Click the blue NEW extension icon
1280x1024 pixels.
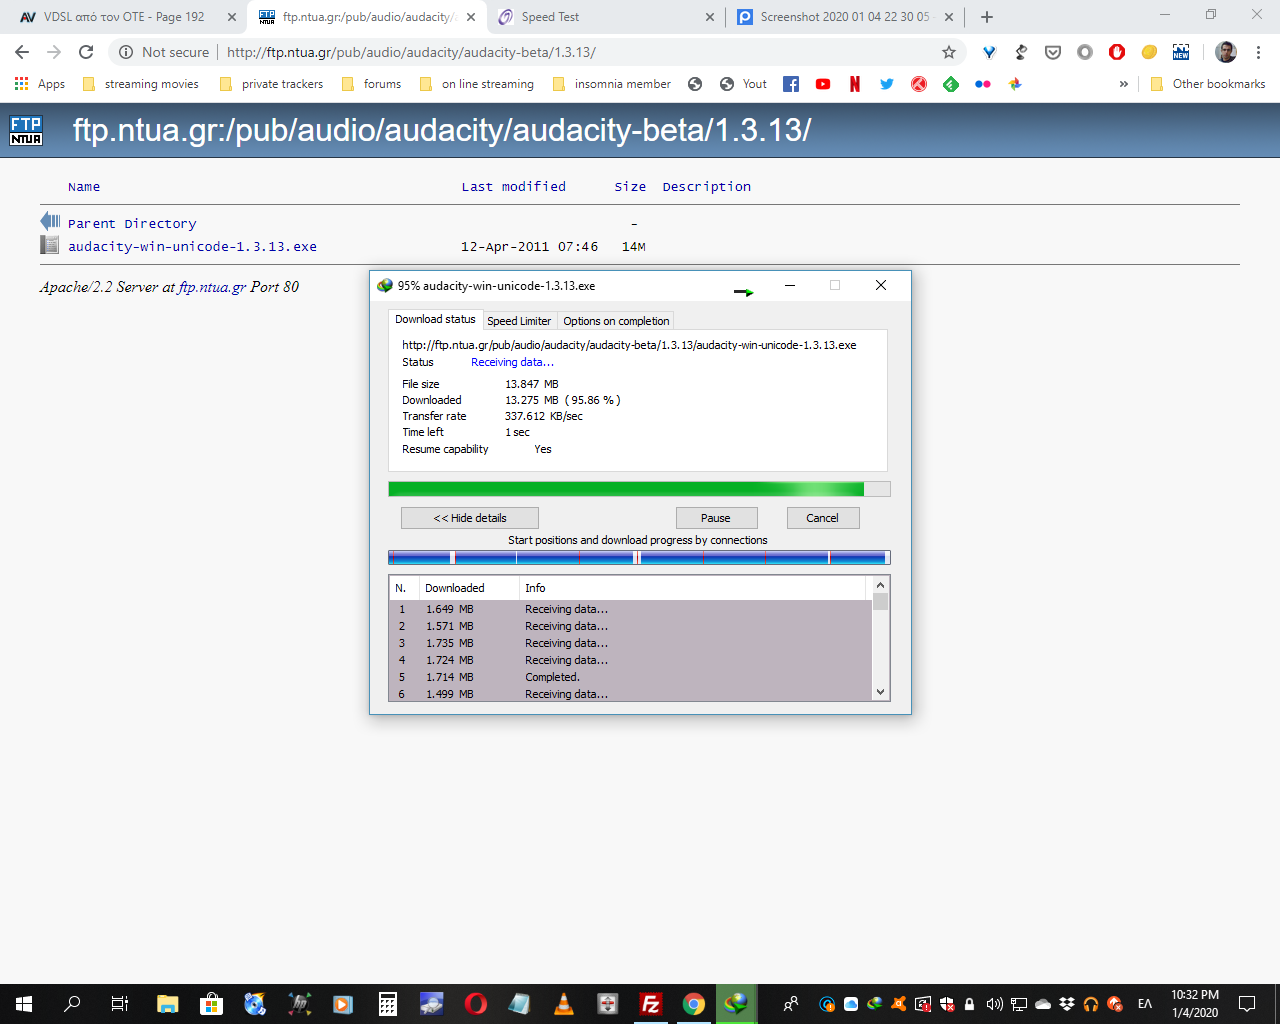click(x=1181, y=52)
